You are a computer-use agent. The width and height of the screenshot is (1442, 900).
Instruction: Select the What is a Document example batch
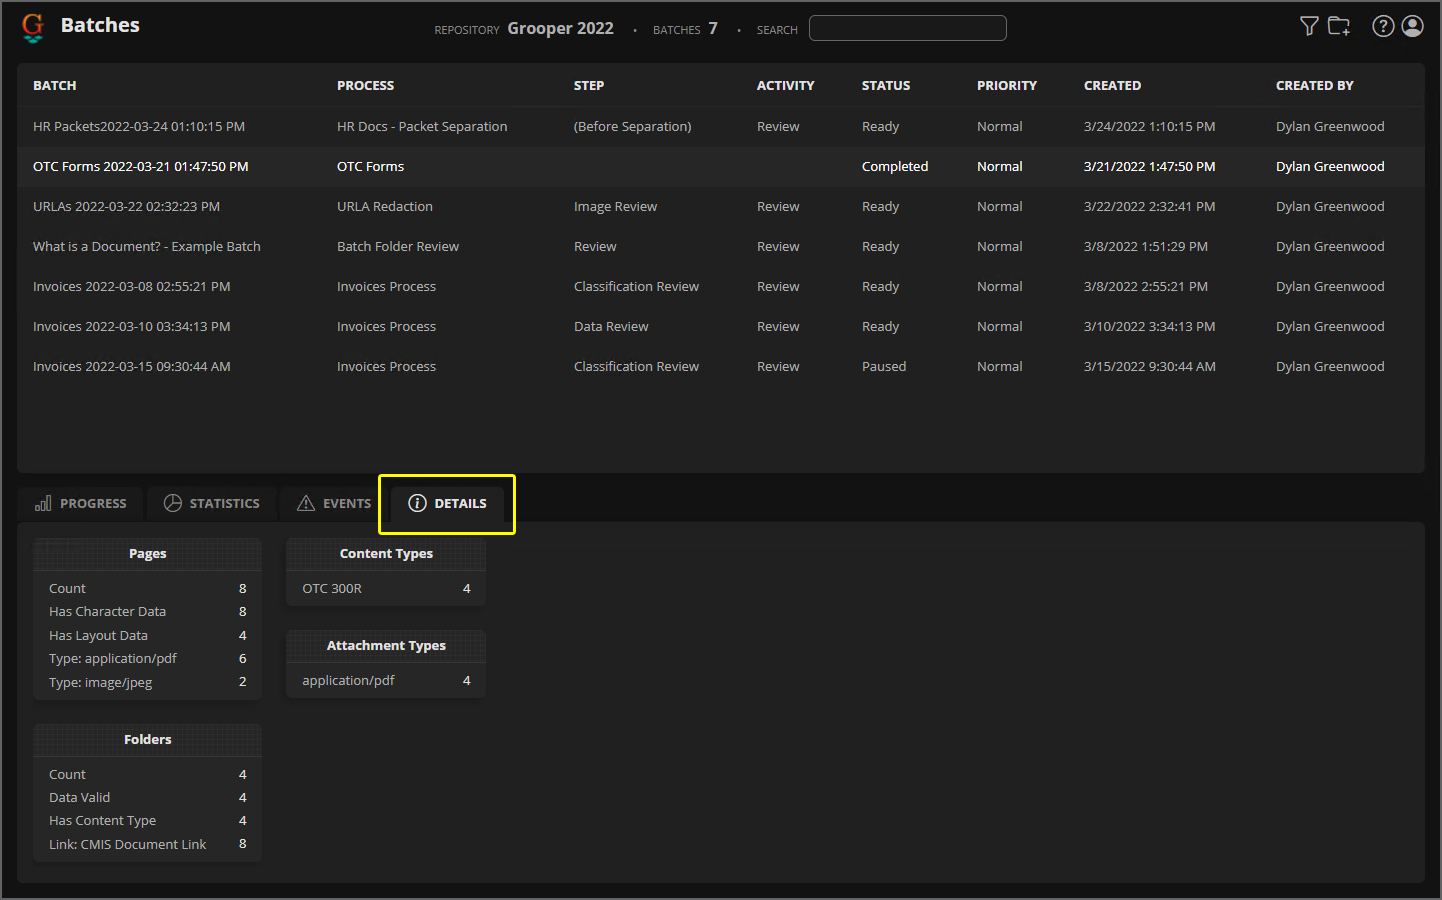click(x=146, y=247)
